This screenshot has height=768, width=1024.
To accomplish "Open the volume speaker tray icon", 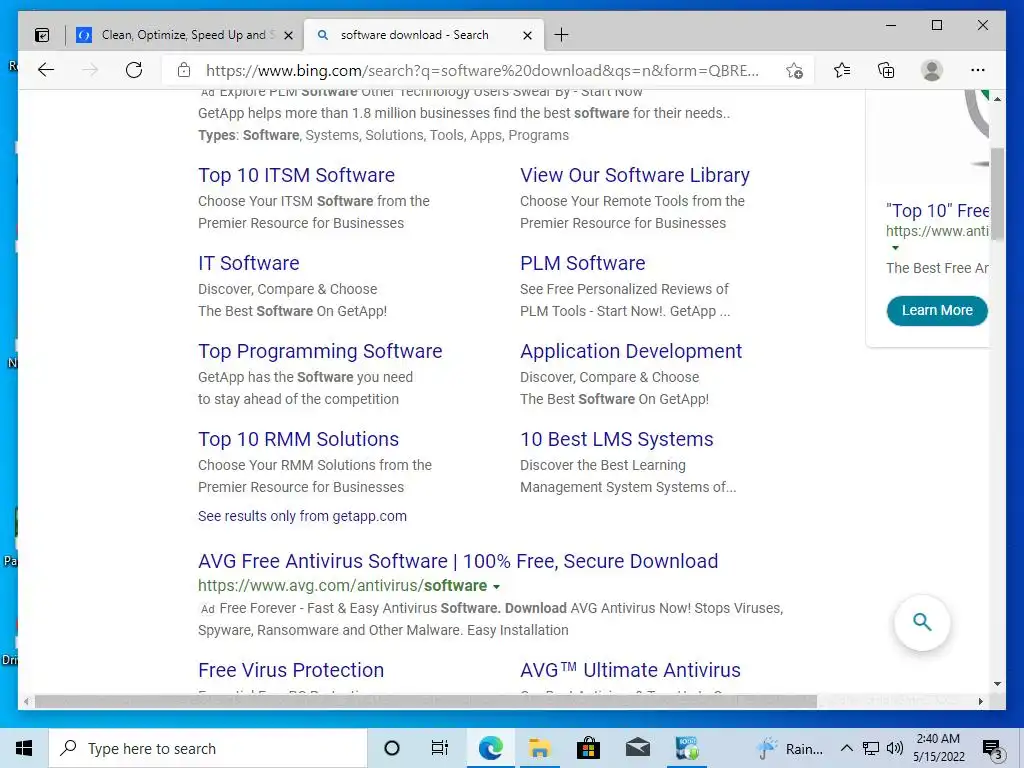I will 895,748.
